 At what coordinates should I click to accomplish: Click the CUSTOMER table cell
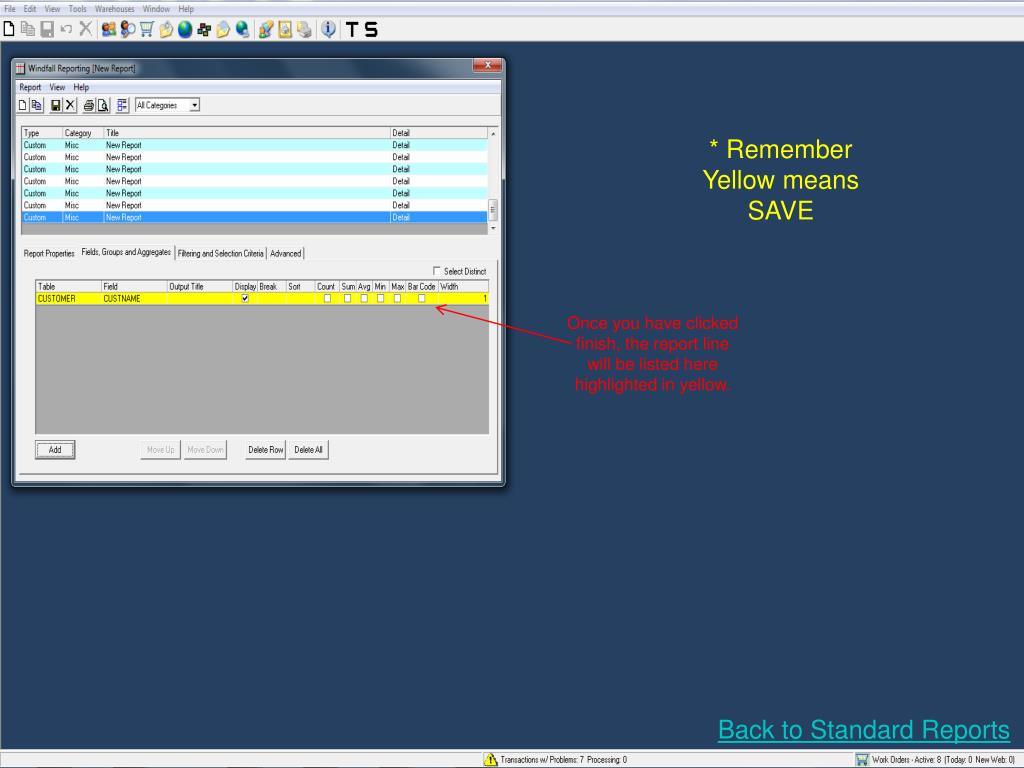[69, 298]
